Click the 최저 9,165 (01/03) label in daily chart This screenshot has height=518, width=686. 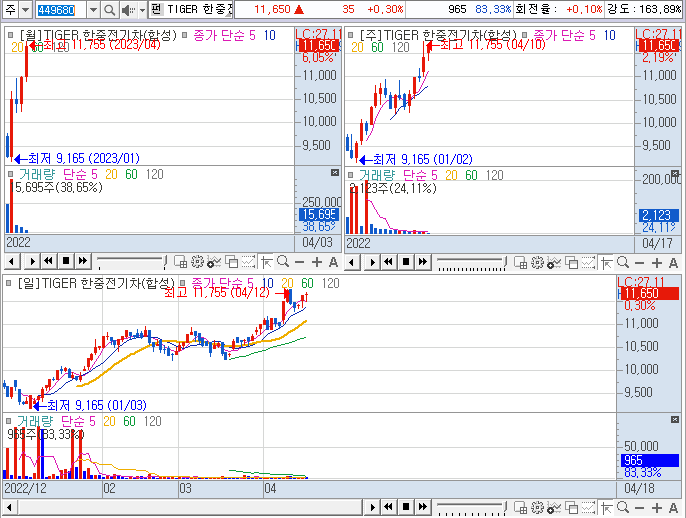tap(97, 405)
